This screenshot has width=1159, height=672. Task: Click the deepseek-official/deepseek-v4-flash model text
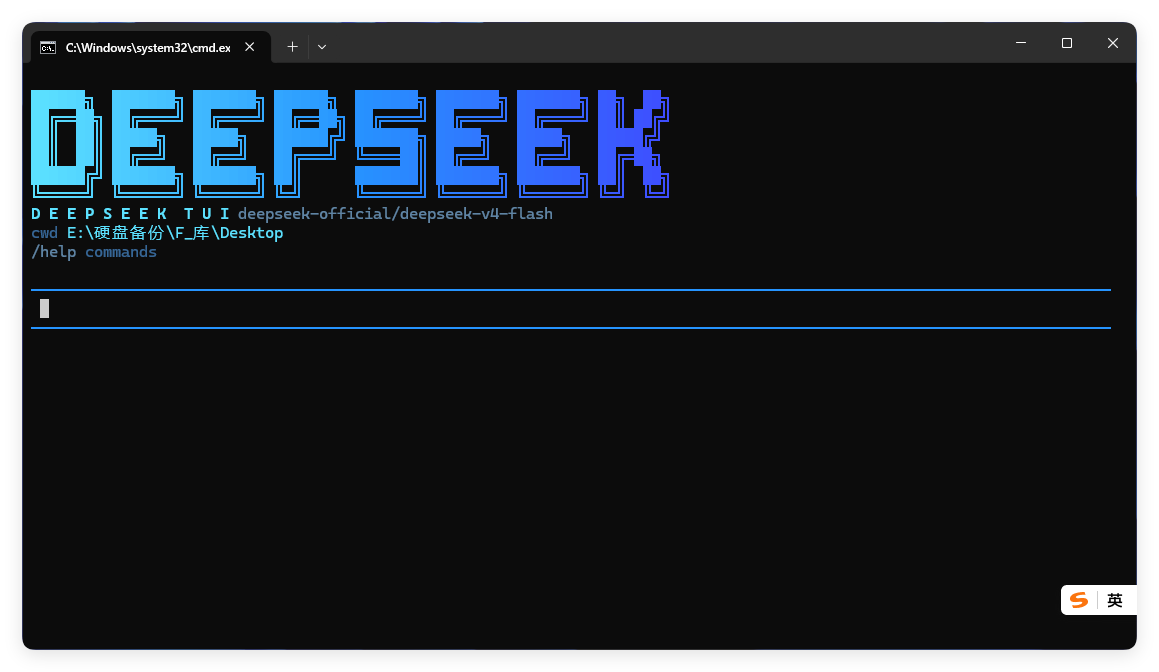click(x=395, y=214)
